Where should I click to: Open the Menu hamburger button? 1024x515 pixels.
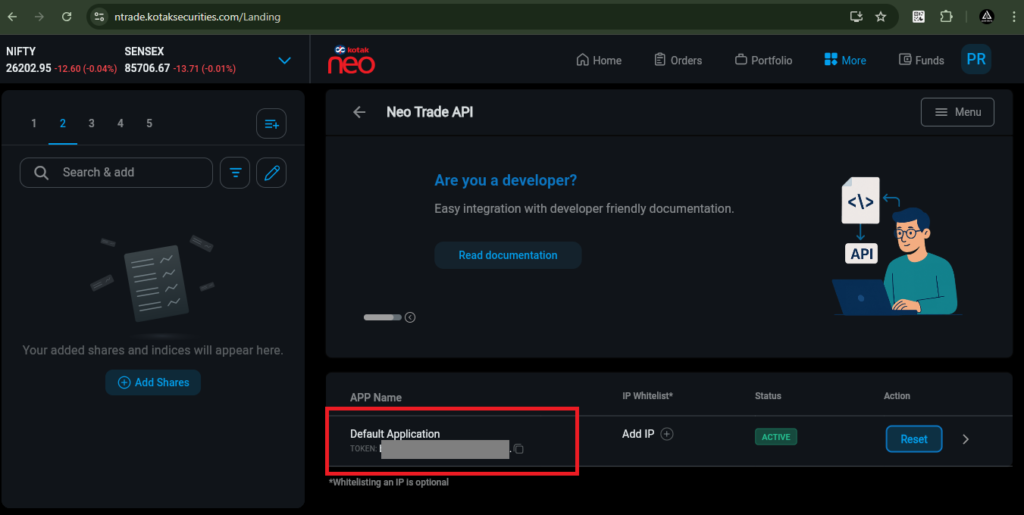(957, 112)
